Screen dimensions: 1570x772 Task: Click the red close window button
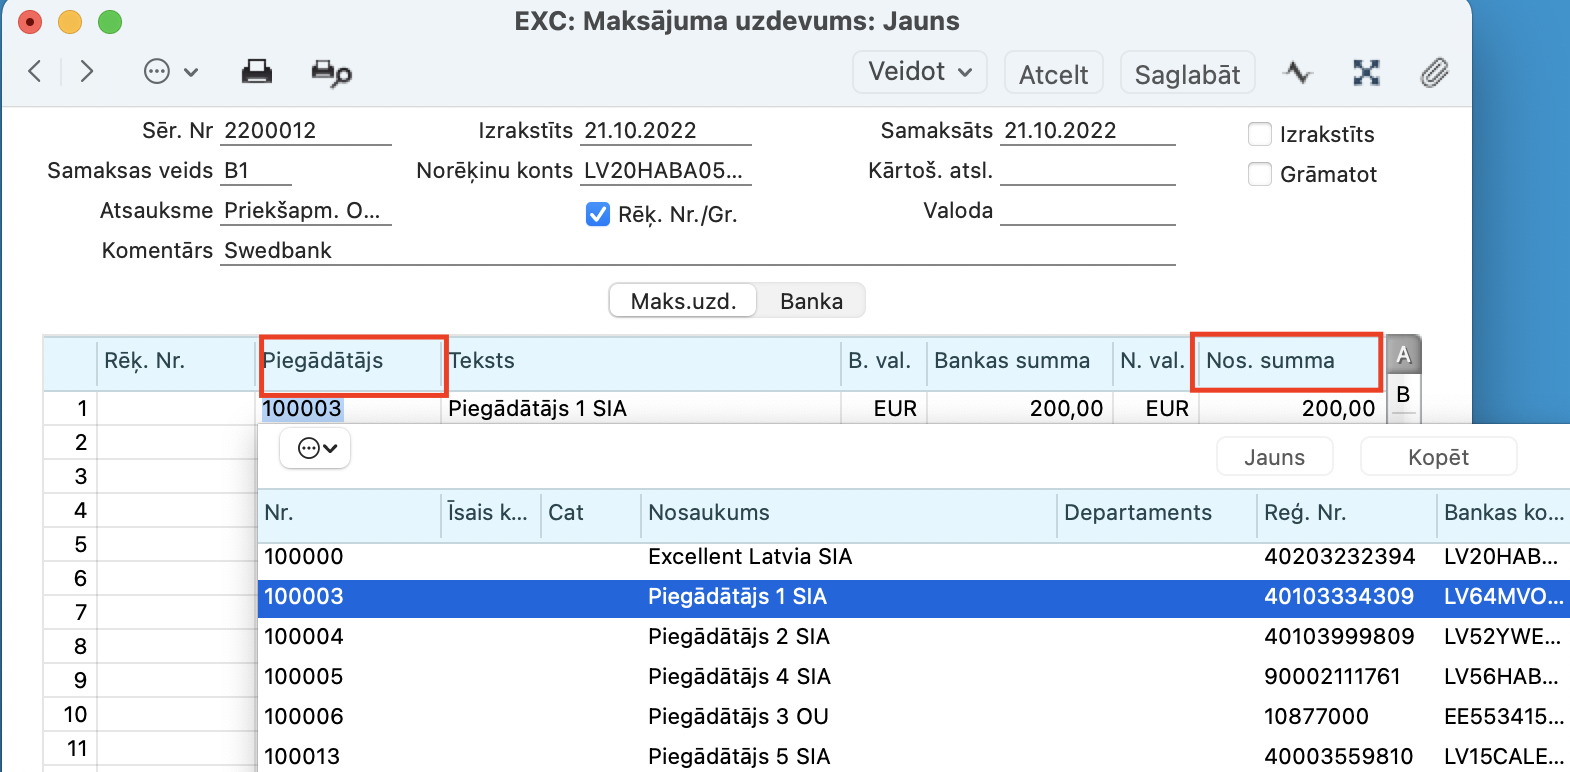(x=30, y=21)
